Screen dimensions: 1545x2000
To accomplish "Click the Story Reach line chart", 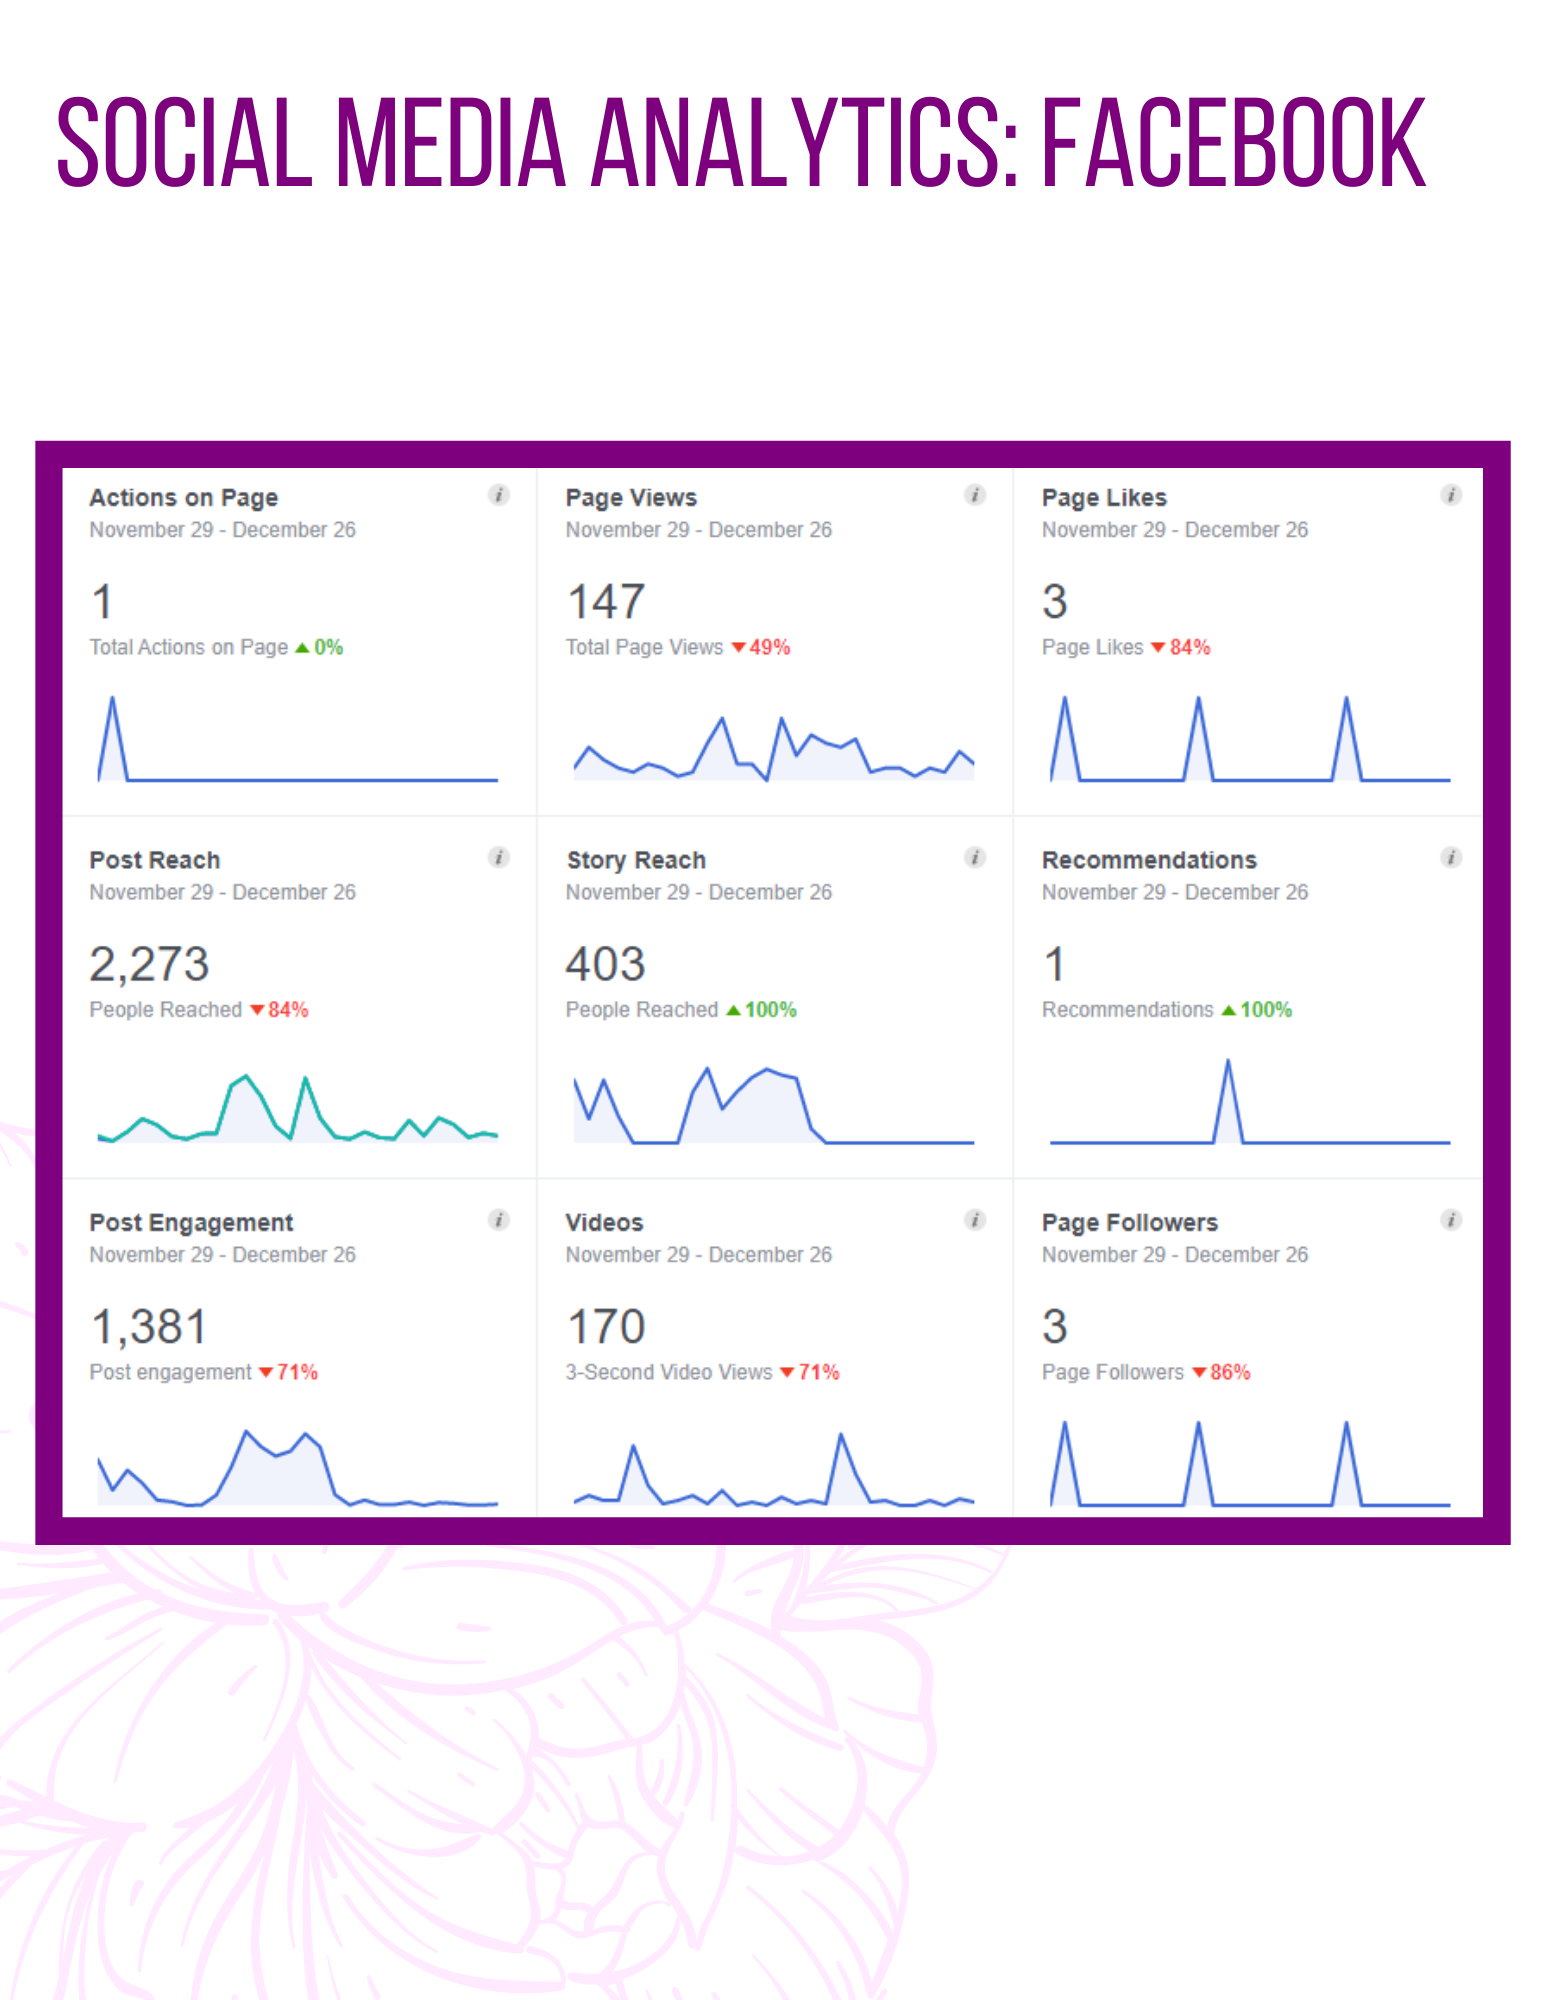I will (774, 1105).
